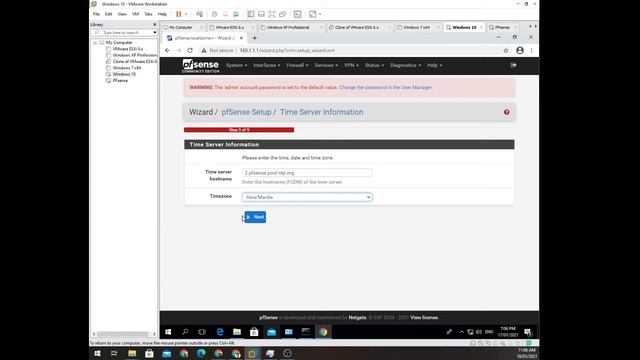Click the Library search box
This screenshot has width=640, height=360.
(x=122, y=32)
